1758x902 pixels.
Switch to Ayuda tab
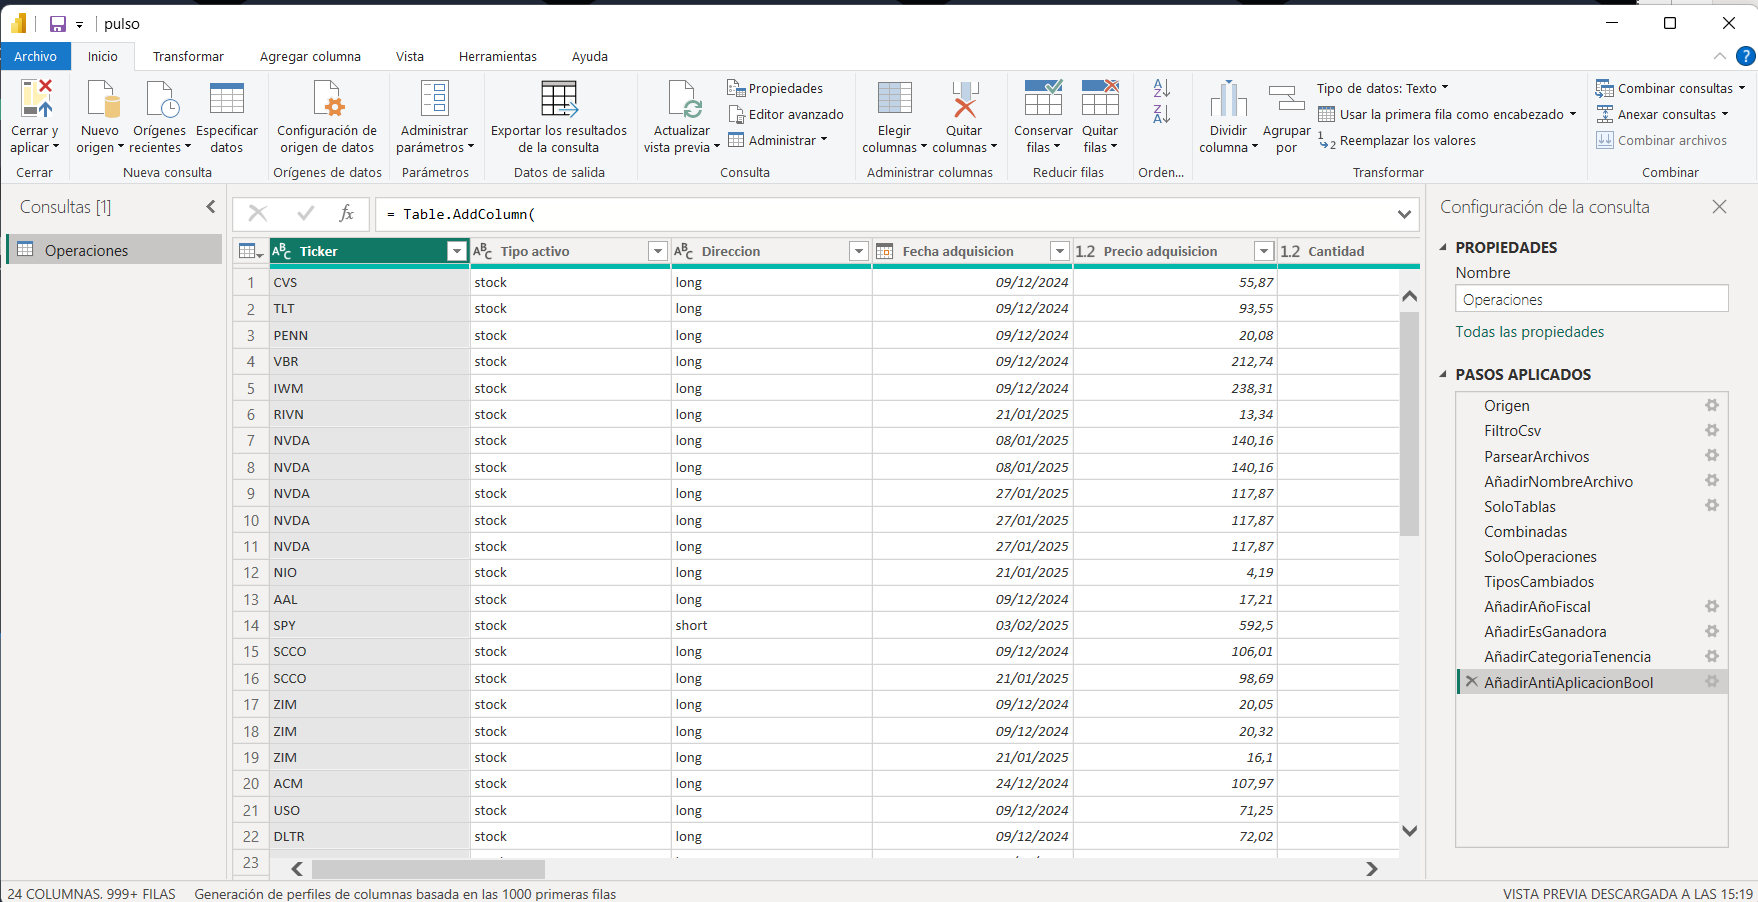click(590, 56)
